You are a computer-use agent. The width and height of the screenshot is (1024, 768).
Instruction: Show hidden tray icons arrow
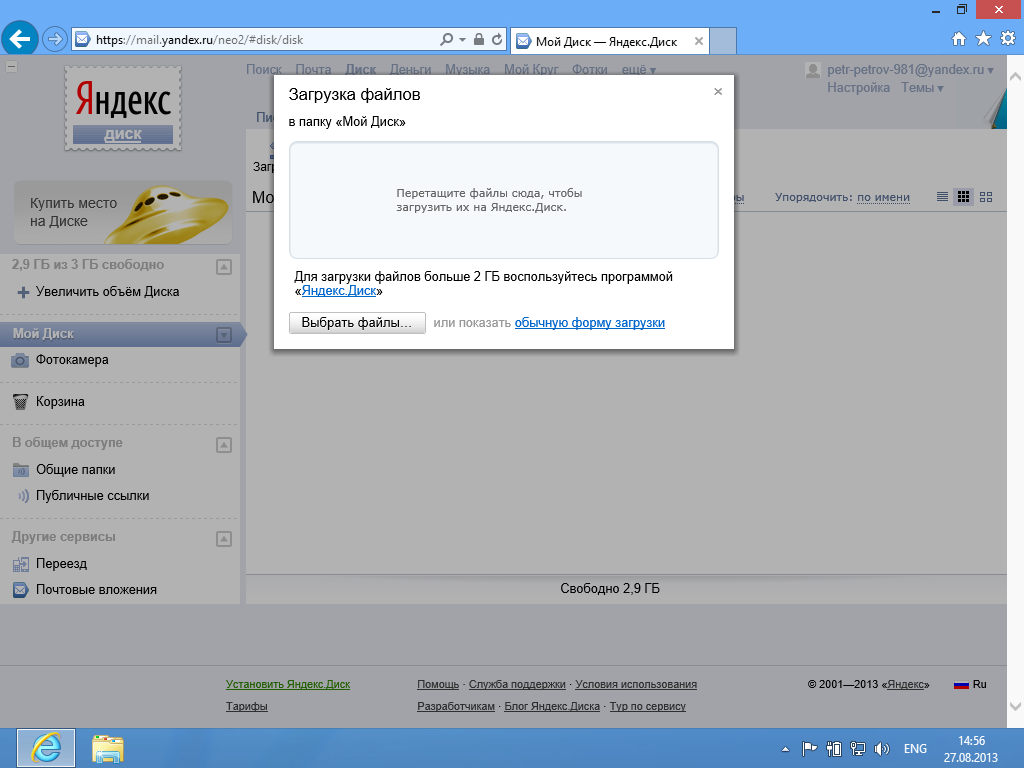pos(786,749)
